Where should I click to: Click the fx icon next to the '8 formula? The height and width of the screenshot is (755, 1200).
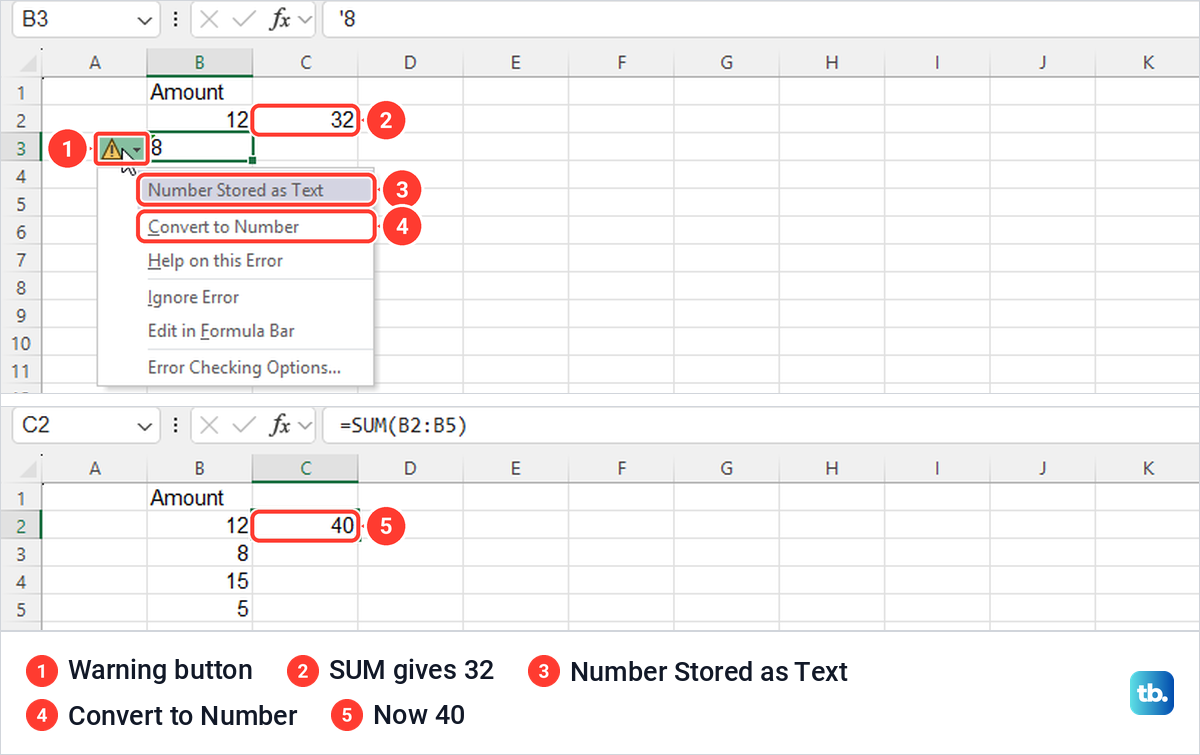[281, 19]
